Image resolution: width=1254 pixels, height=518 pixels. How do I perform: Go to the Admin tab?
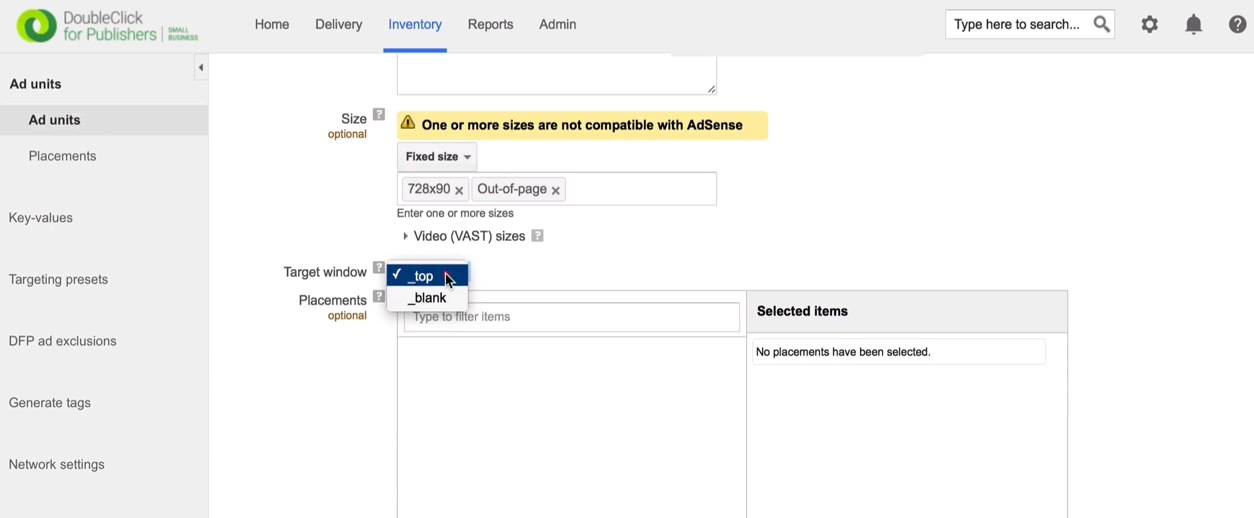(558, 24)
